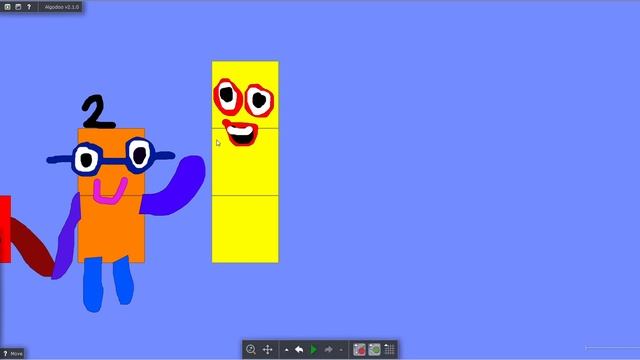
Task: Open the small dropdown mark beside Redo
Action: (x=341, y=350)
